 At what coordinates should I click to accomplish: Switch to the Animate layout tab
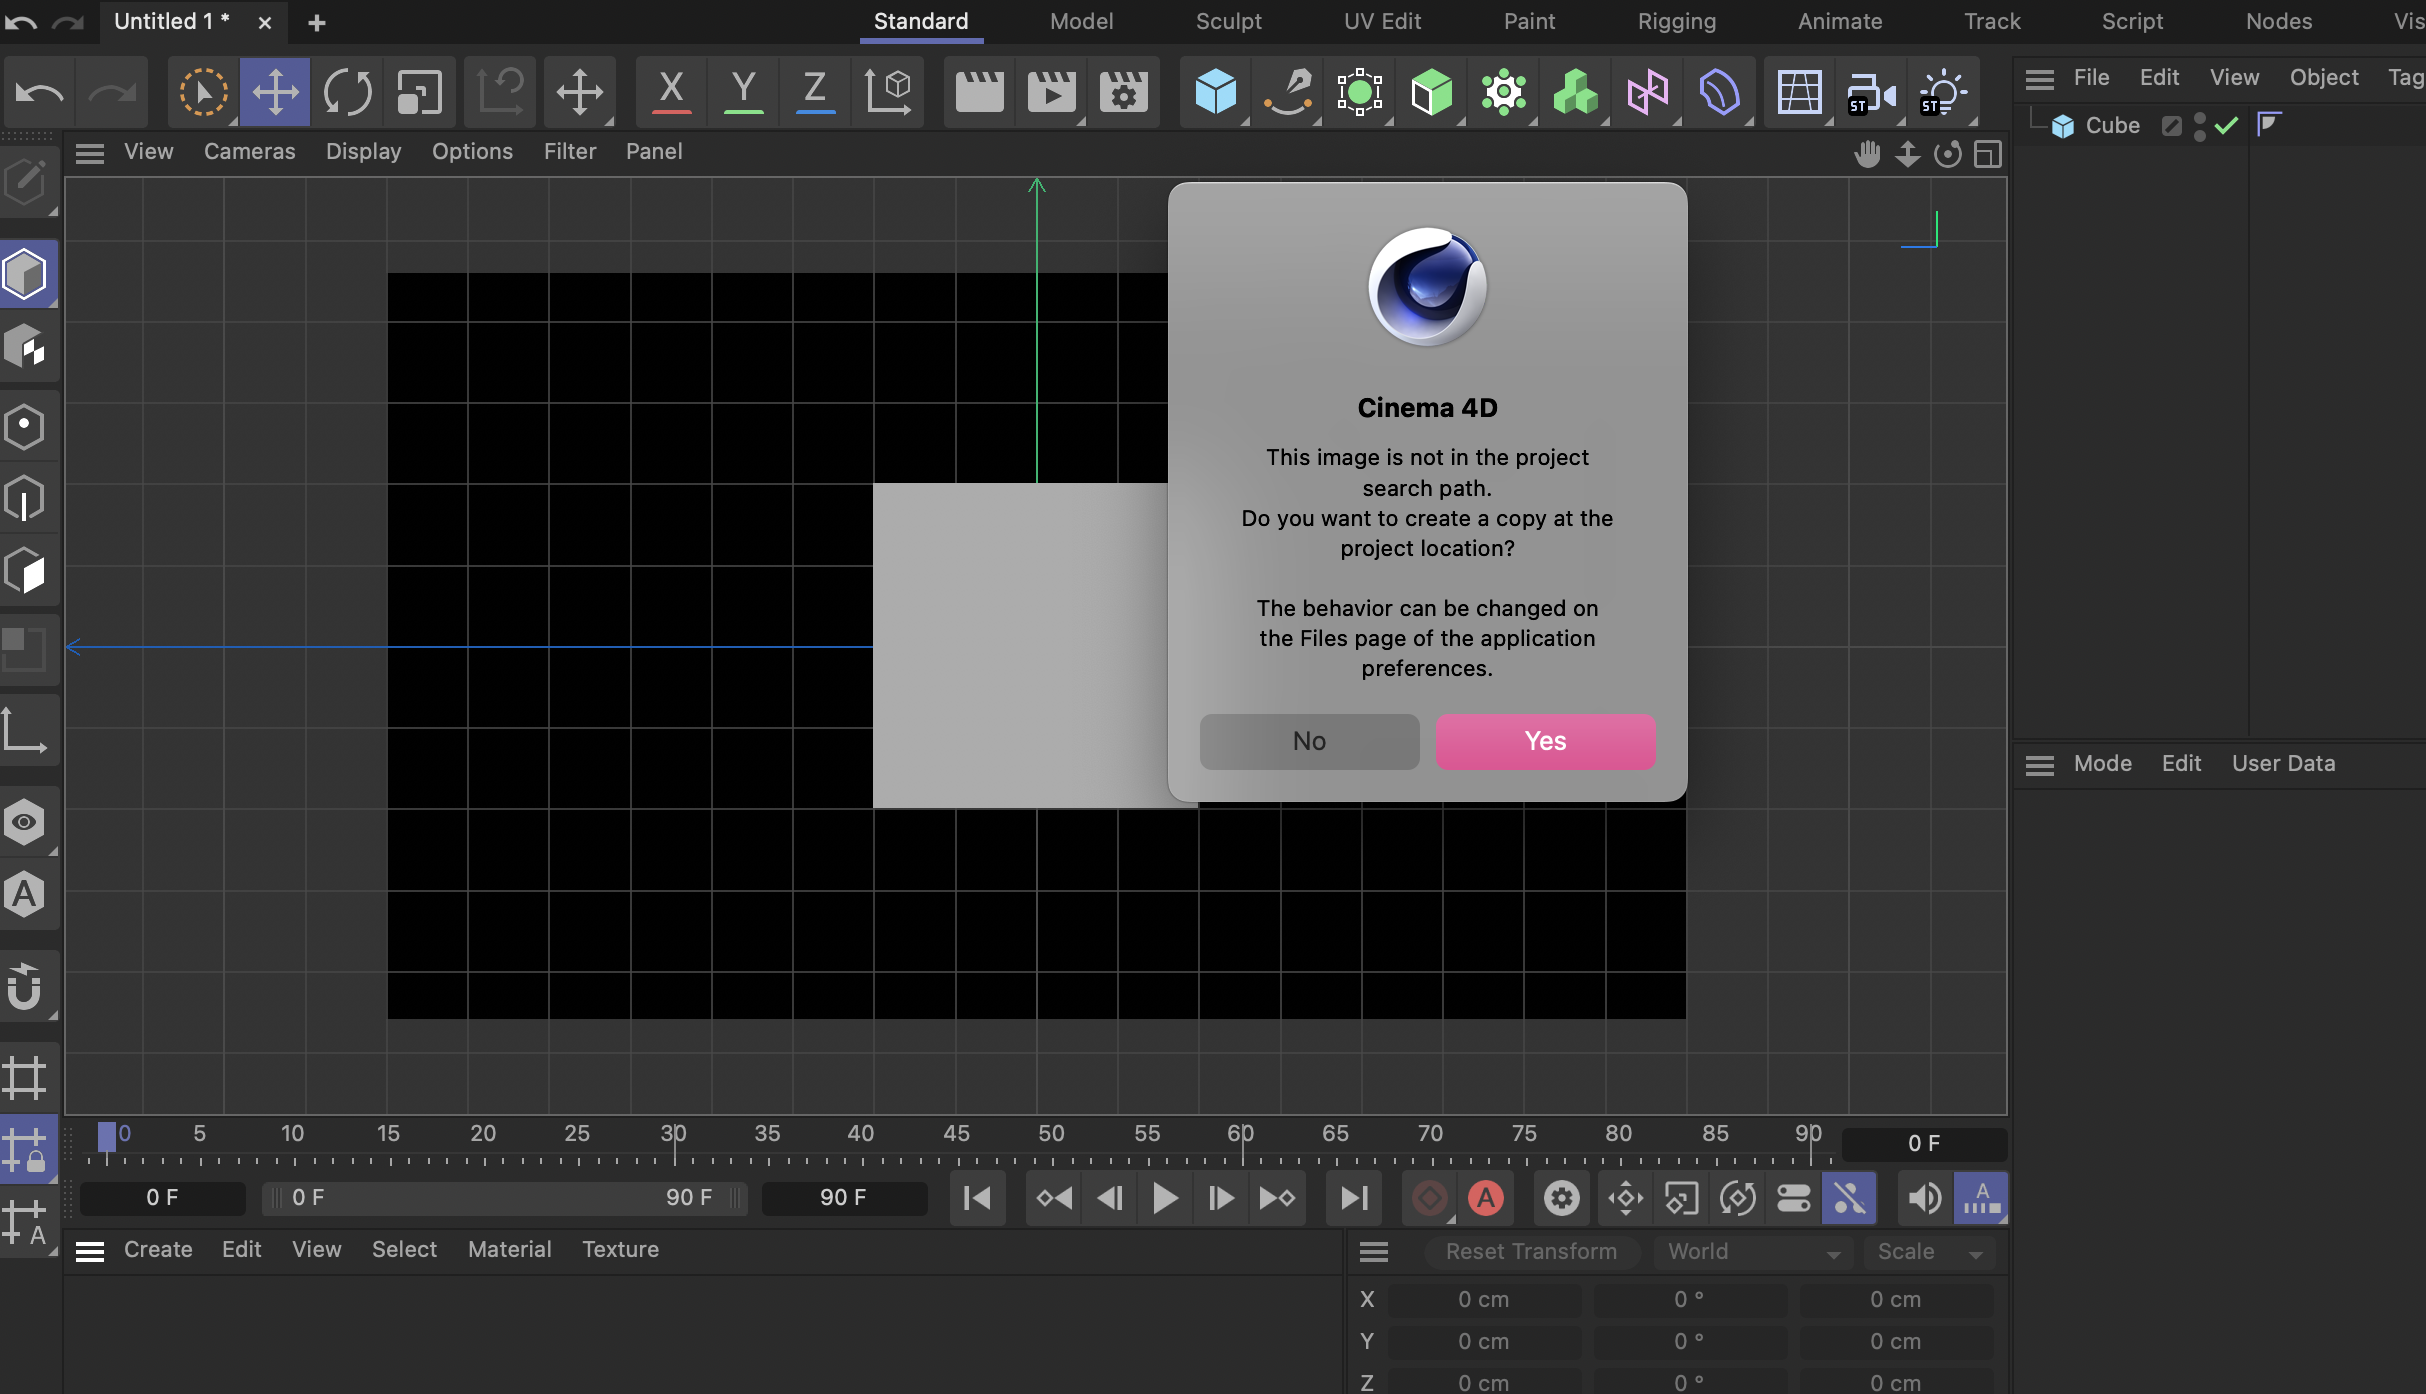pos(1840,21)
